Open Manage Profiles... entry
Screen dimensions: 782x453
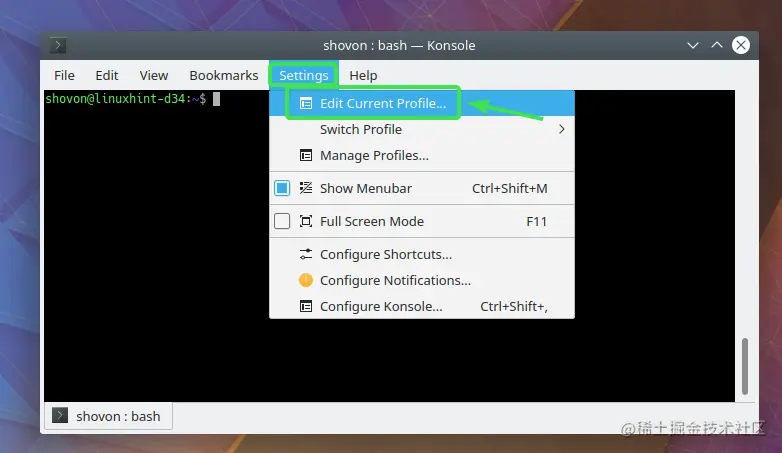pyautogui.click(x=422, y=155)
